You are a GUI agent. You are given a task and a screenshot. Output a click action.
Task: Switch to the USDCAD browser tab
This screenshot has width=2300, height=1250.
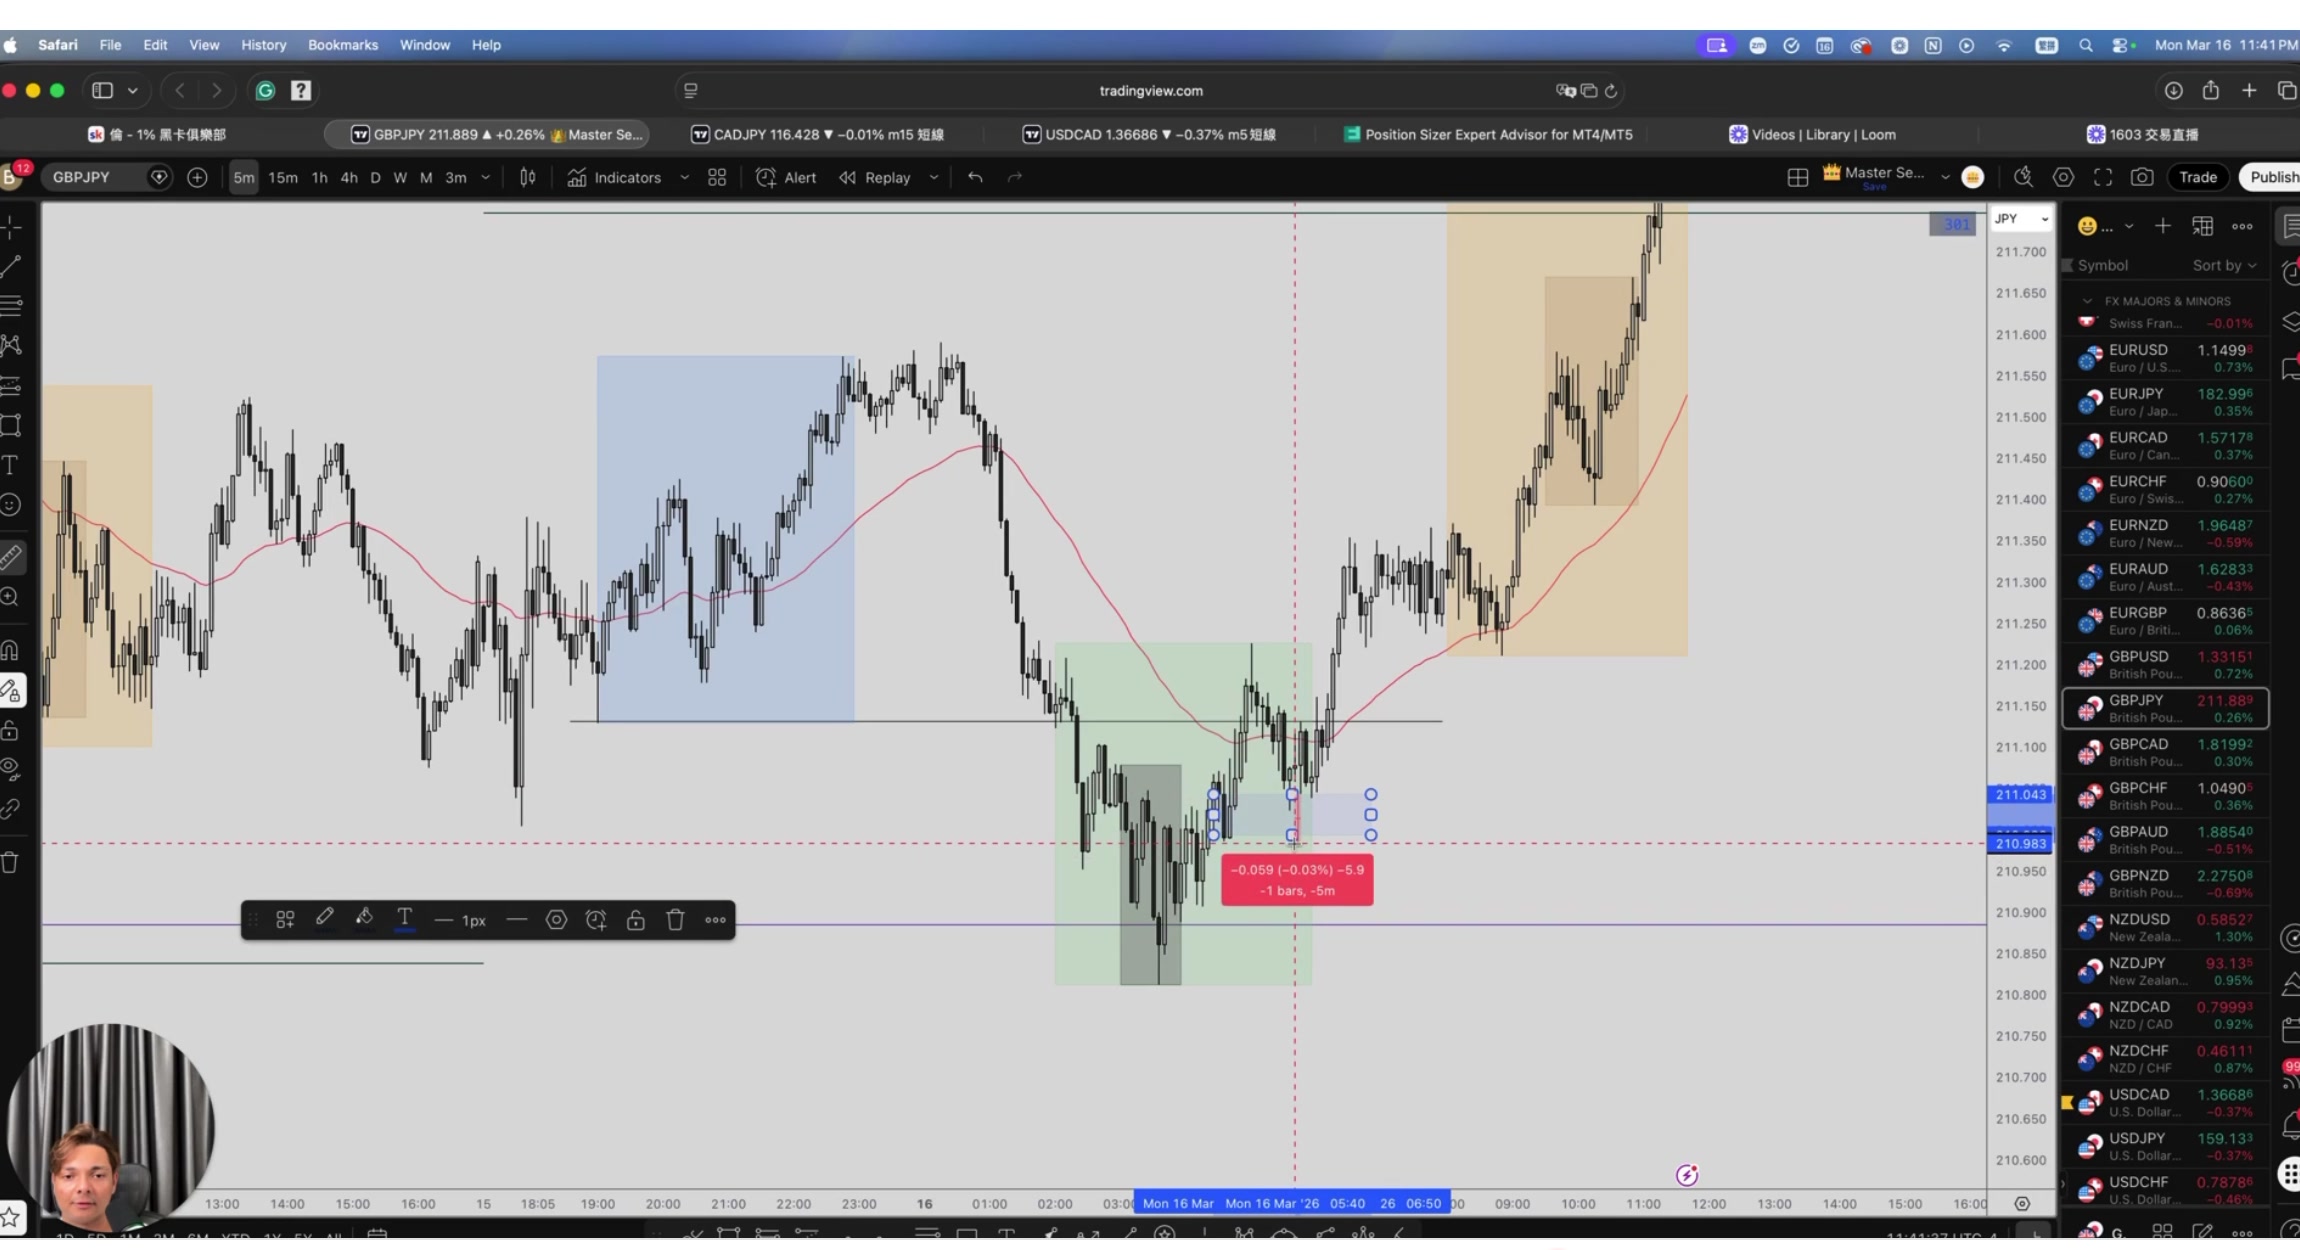click(1150, 134)
